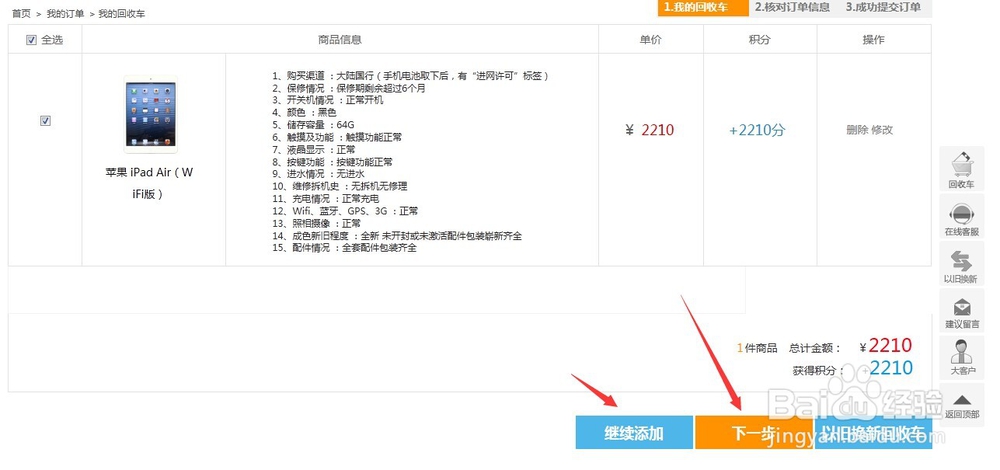The height and width of the screenshot is (470, 1000).
Task: Toggle the 全选 select-all checkbox
Action: pyautogui.click(x=31, y=40)
